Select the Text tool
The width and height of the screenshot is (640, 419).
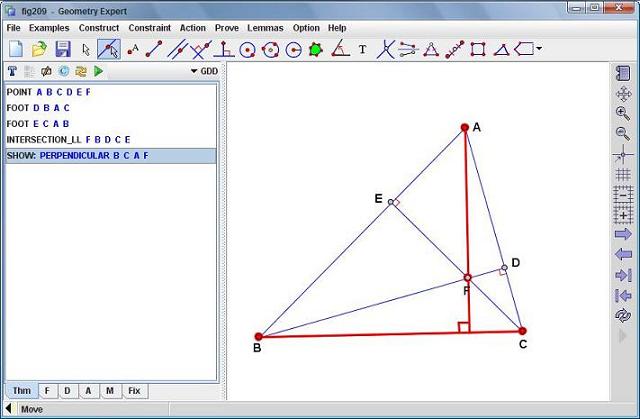point(362,48)
